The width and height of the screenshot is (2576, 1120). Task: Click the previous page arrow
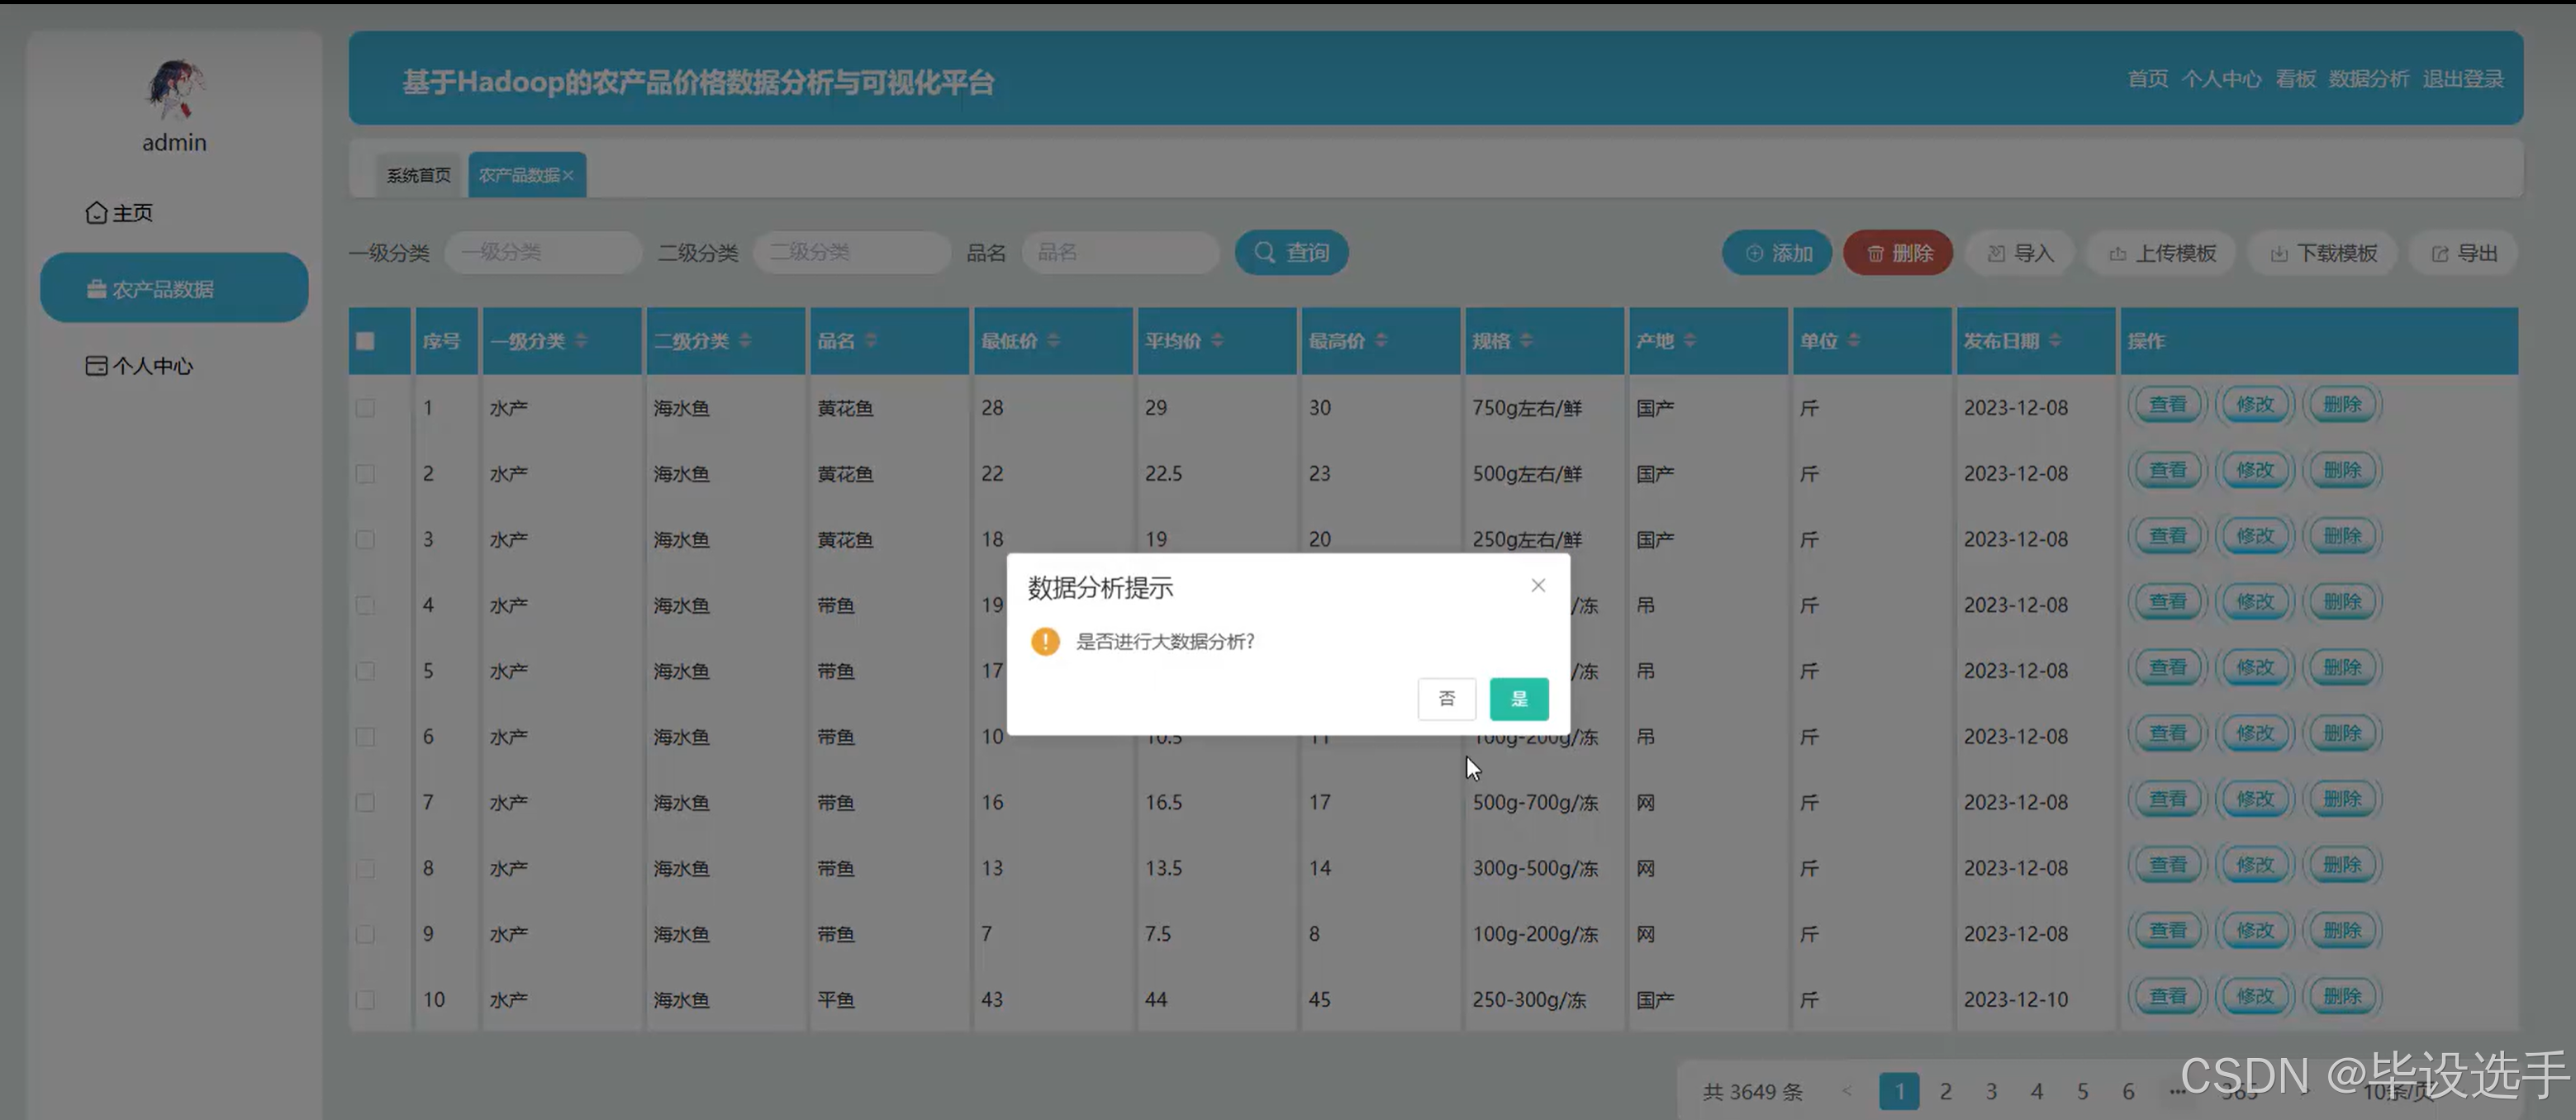[x=1847, y=1091]
